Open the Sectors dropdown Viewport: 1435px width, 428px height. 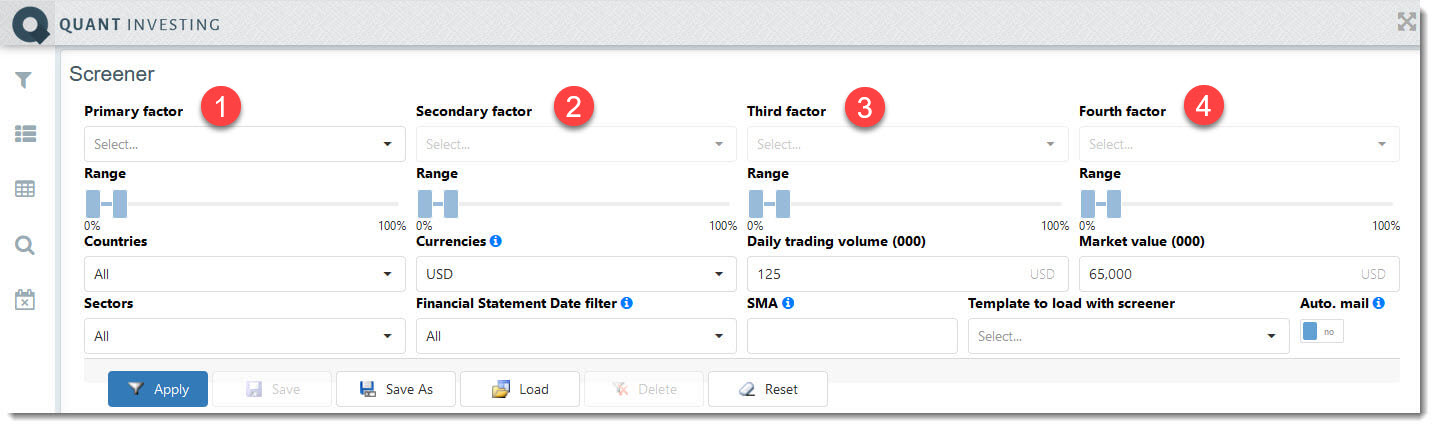click(244, 336)
